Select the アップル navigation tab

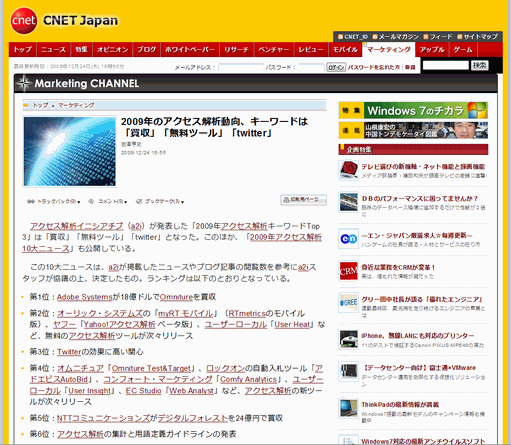[432, 50]
